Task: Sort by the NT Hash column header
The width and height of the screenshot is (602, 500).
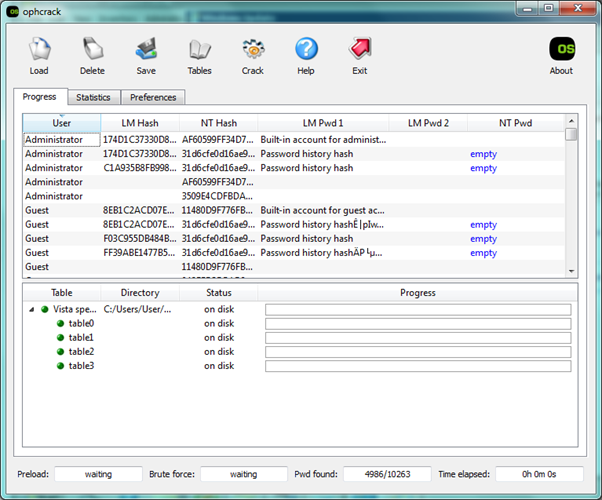Action: pos(217,123)
